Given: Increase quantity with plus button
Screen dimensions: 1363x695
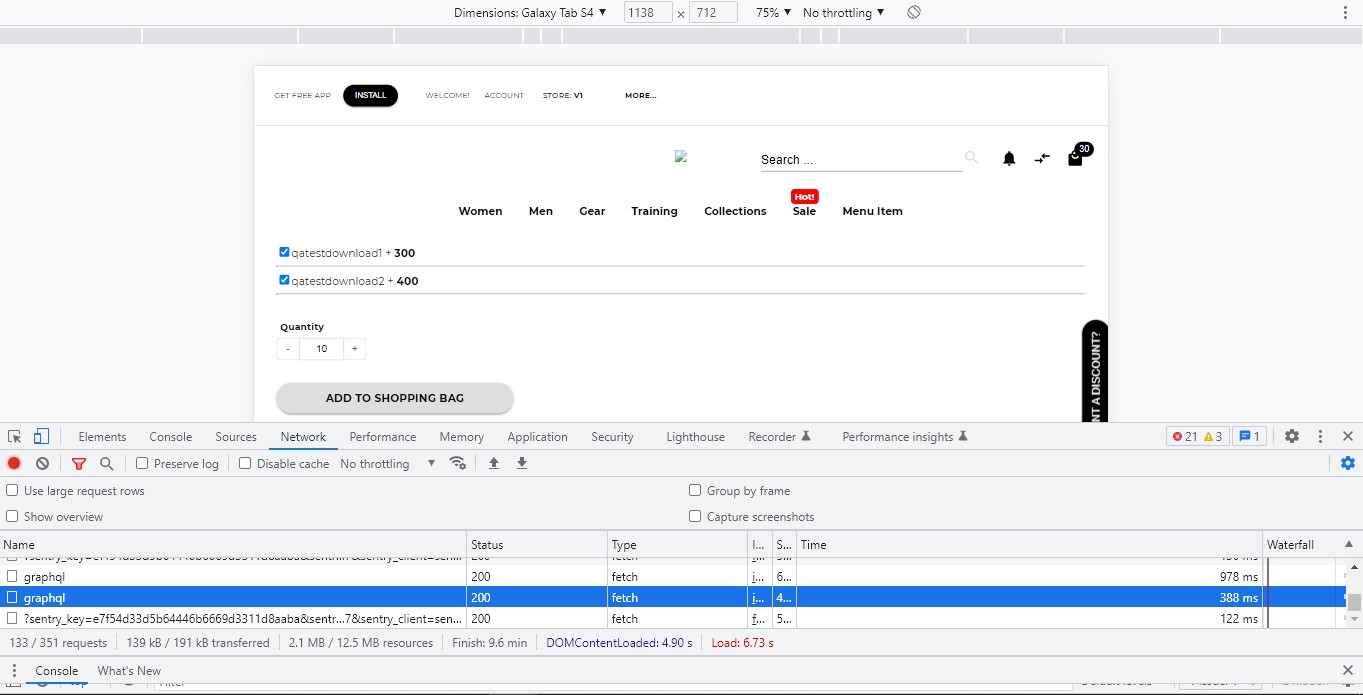Looking at the screenshot, I should [355, 349].
